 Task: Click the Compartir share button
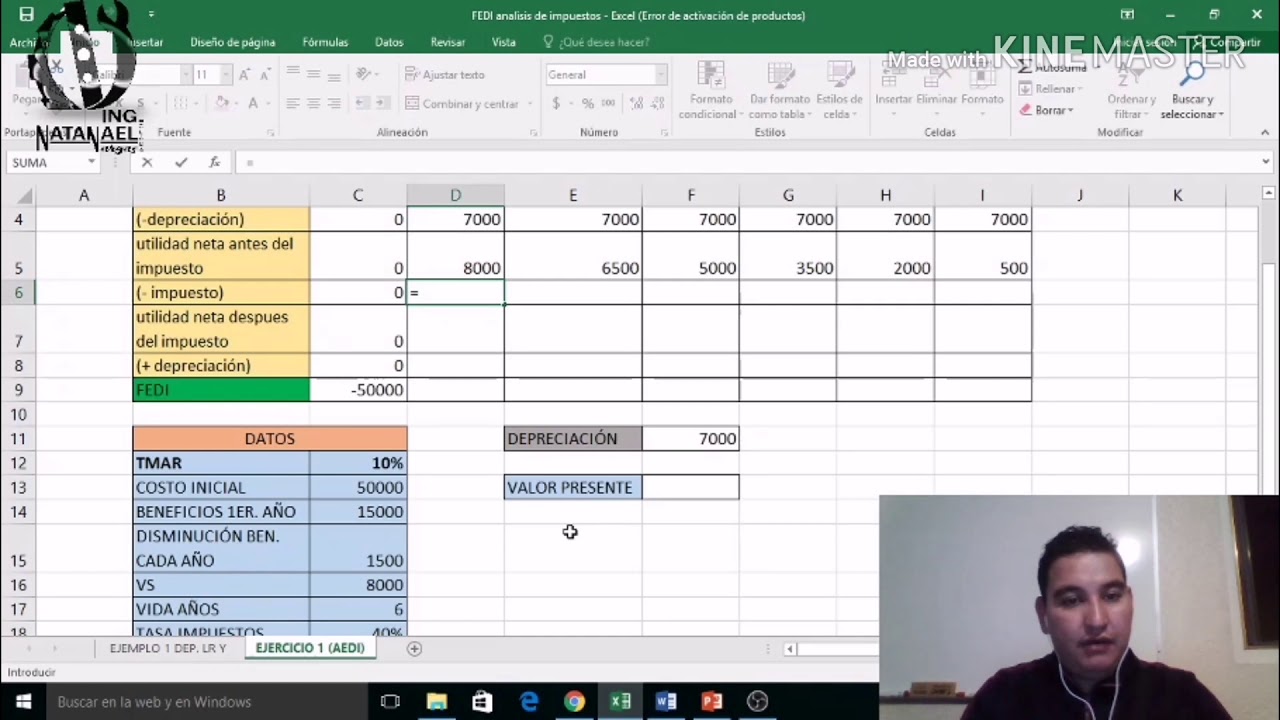point(1226,42)
